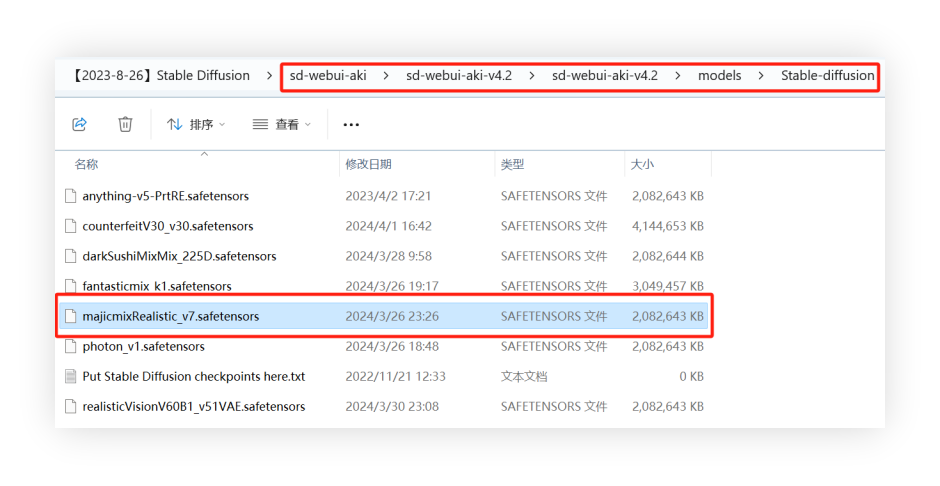940x486 pixels.
Task: Expand chevron after 【2023-8-26】Stable Diffusion breadcrumb
Action: (269, 76)
